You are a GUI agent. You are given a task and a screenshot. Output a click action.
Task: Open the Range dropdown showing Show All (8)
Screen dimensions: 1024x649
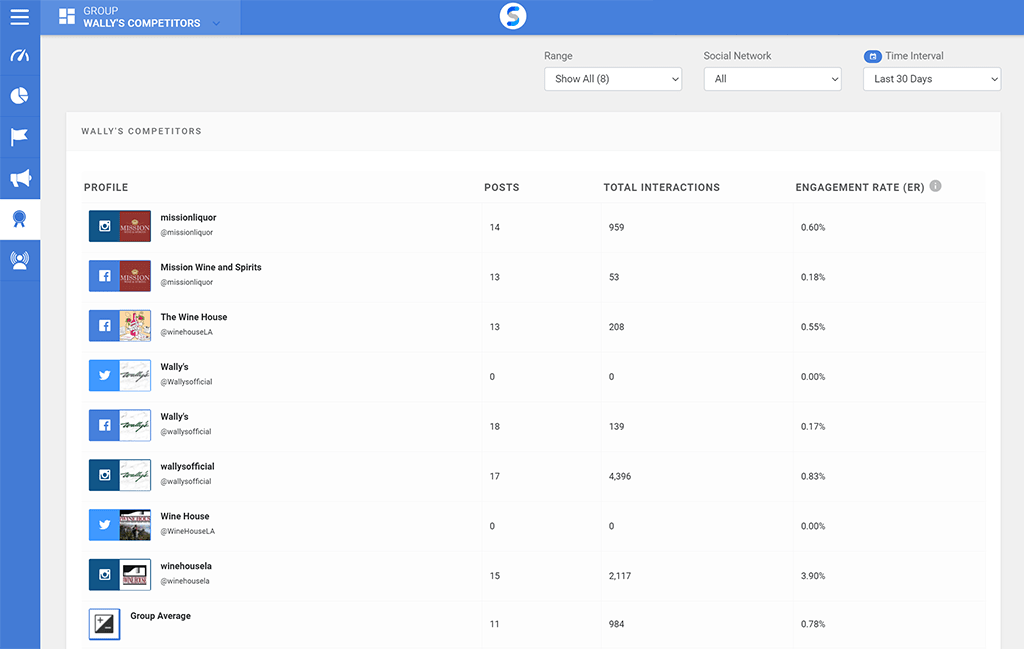613,79
